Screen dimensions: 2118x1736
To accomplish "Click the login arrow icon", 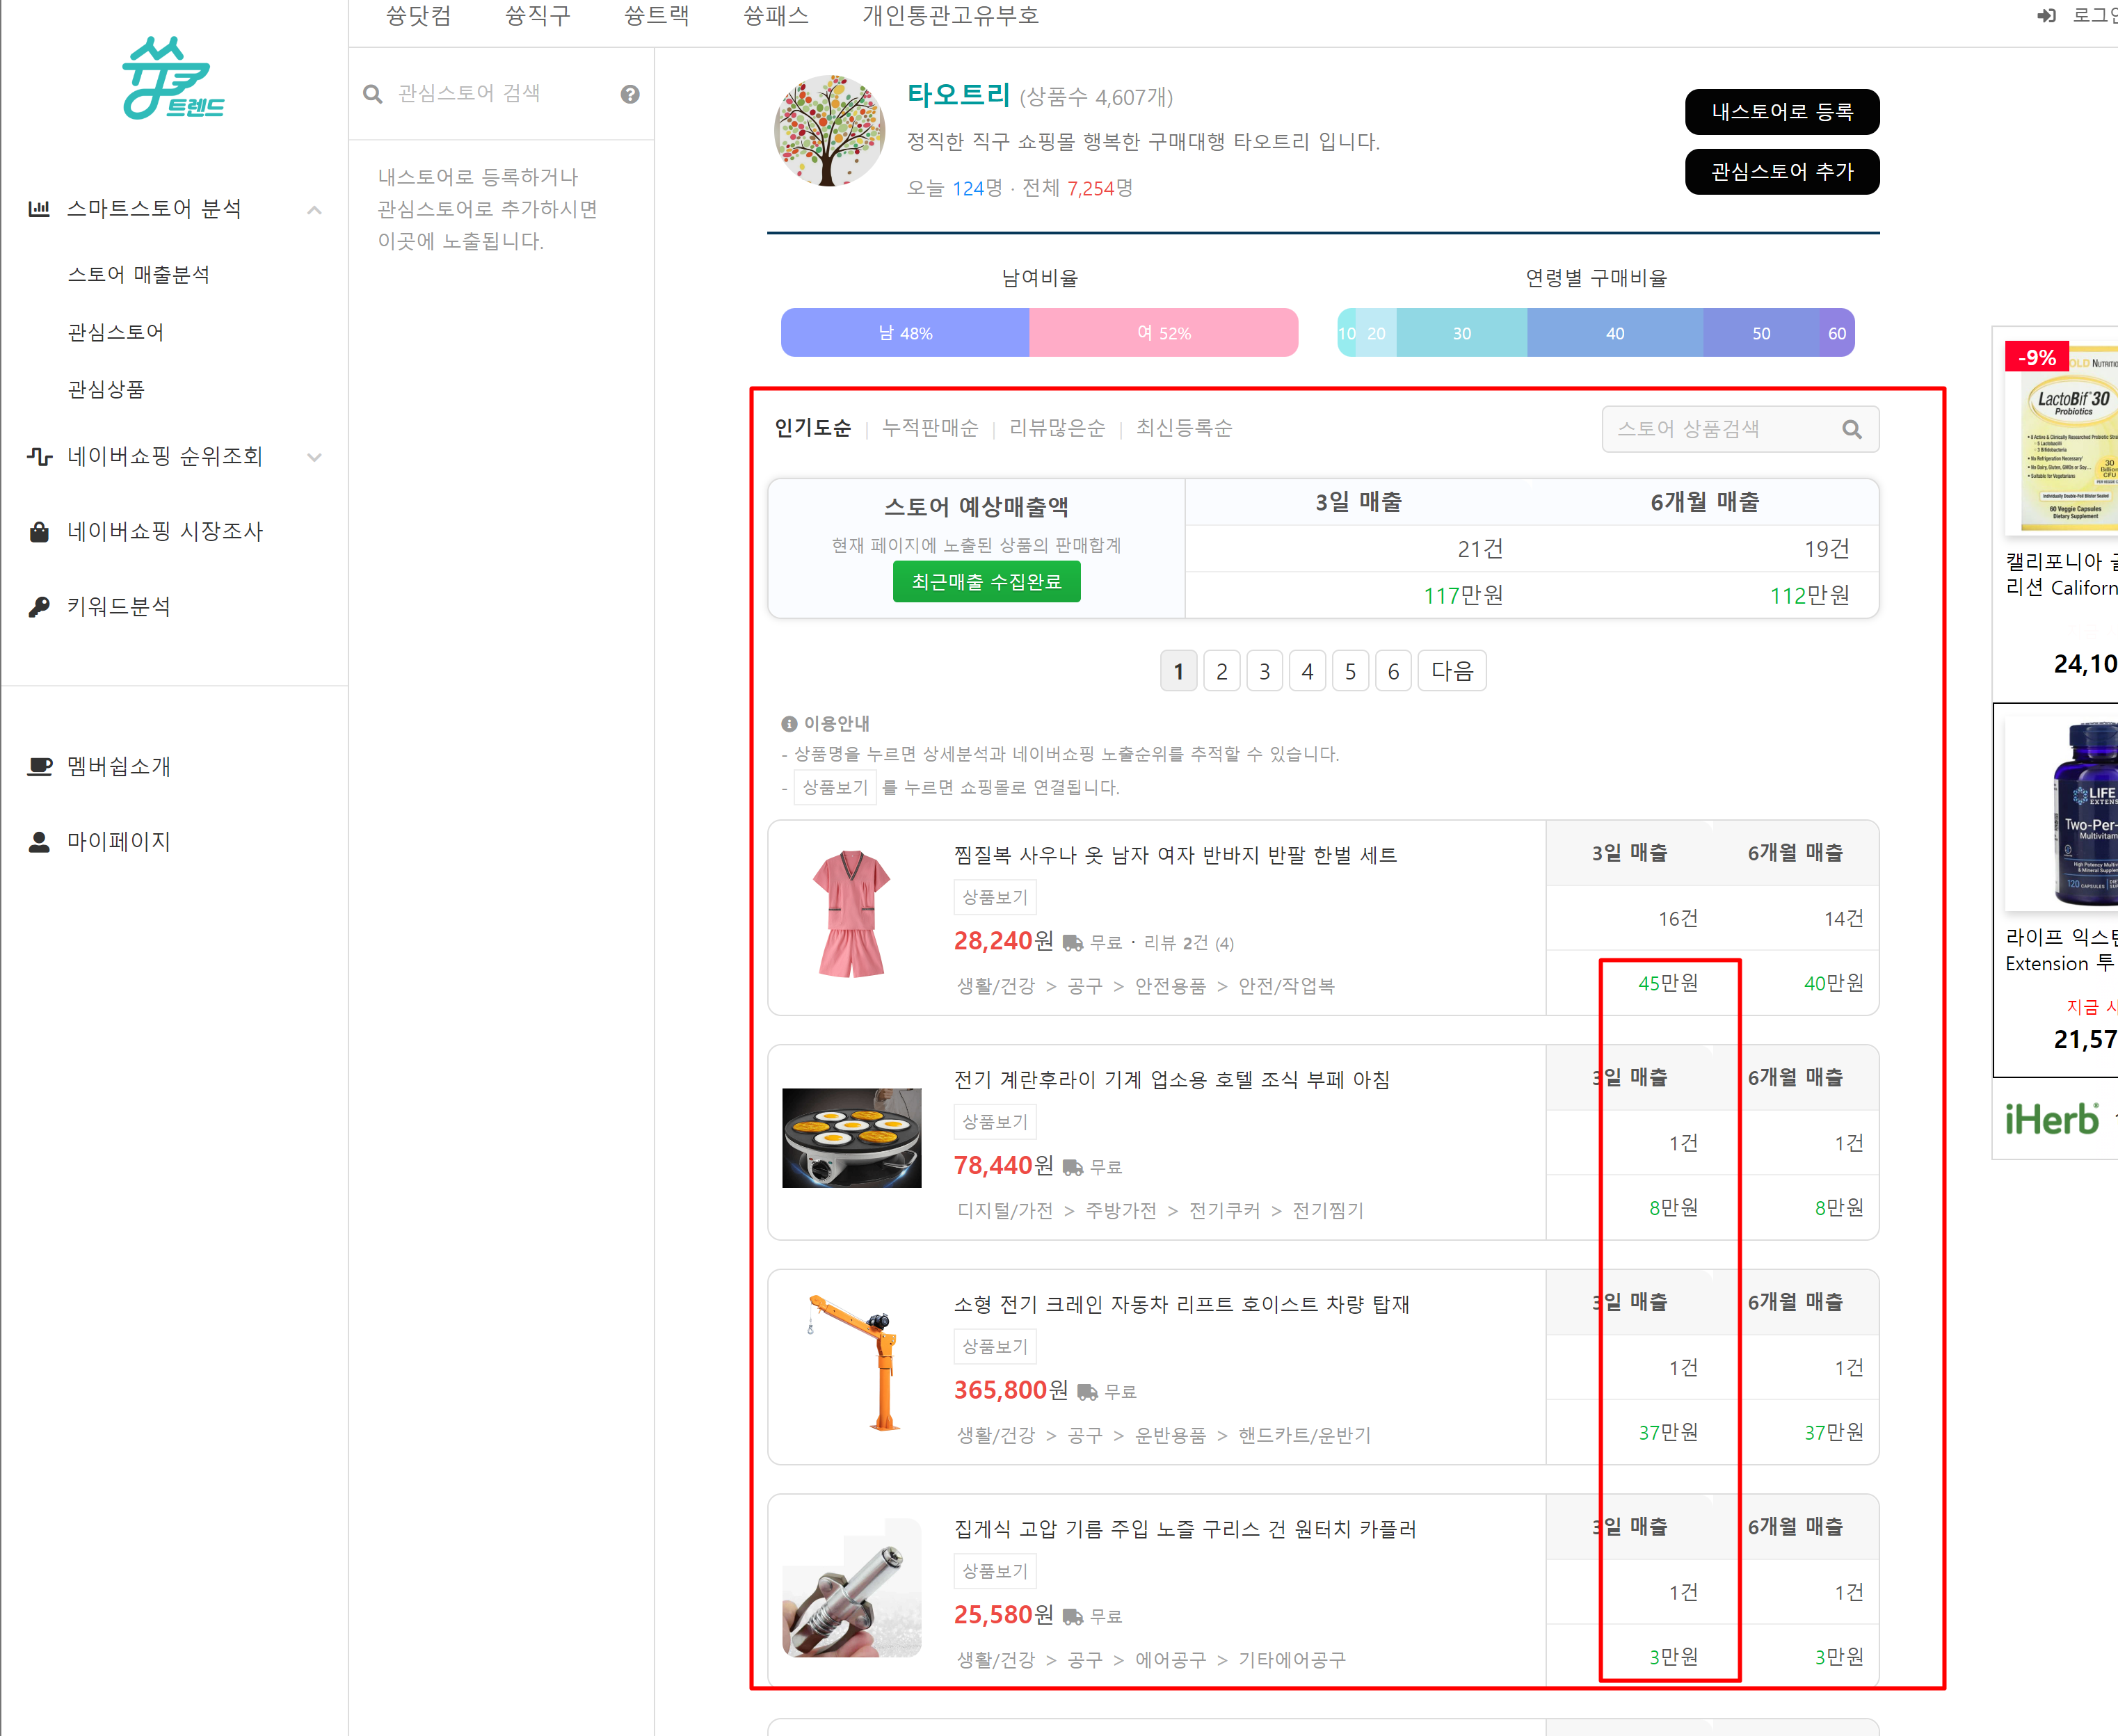I will (x=2046, y=16).
